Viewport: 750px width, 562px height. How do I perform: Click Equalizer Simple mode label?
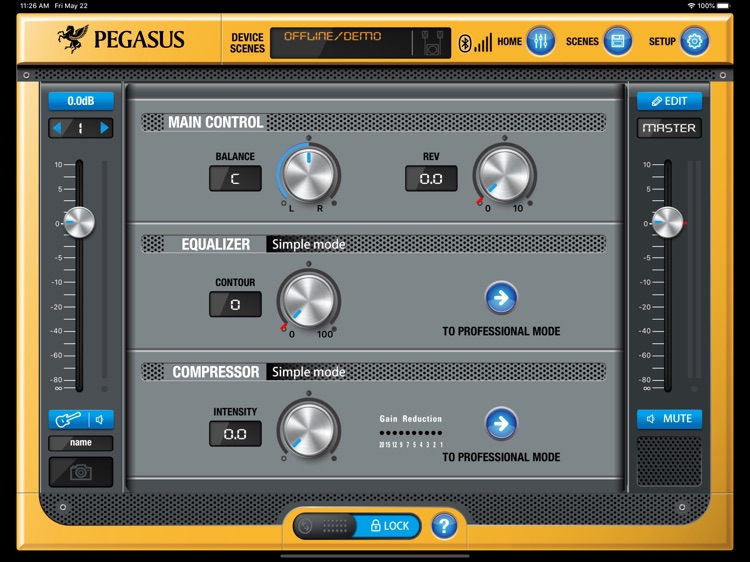coord(309,244)
